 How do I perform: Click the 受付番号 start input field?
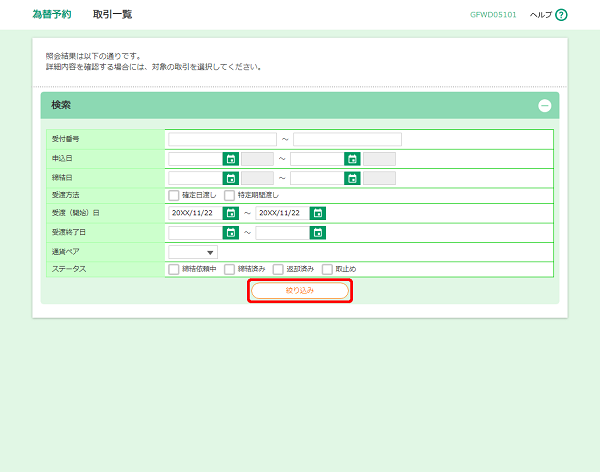pyautogui.click(x=222, y=139)
